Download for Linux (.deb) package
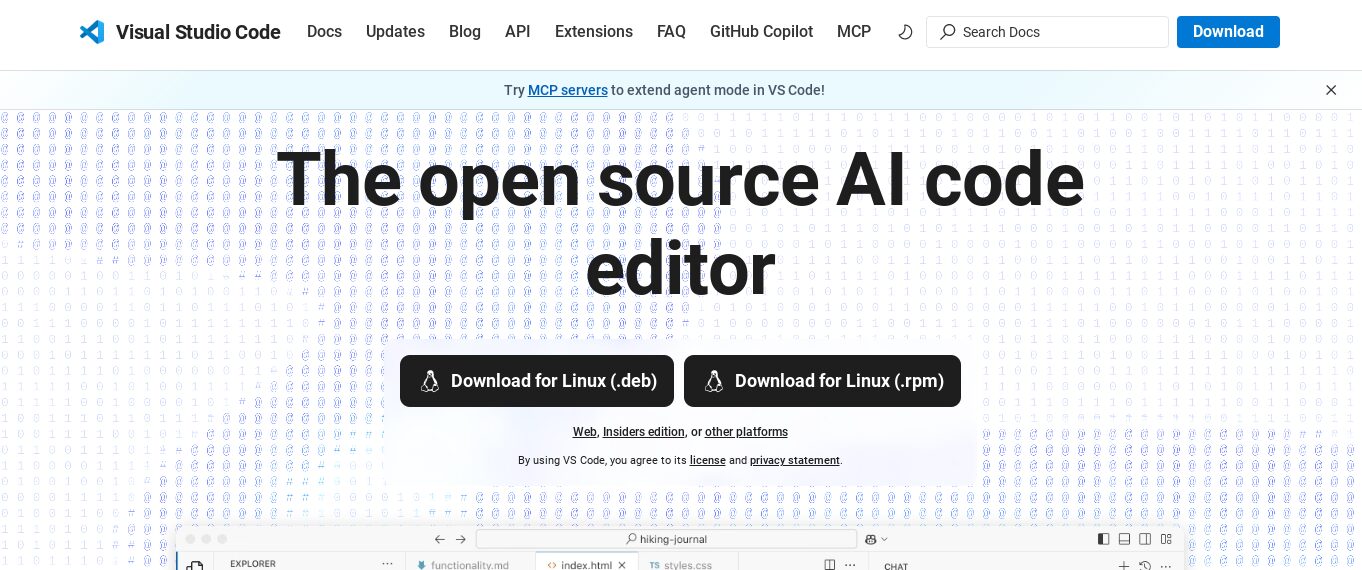Viewport: 1362px width, 570px height. tap(537, 381)
